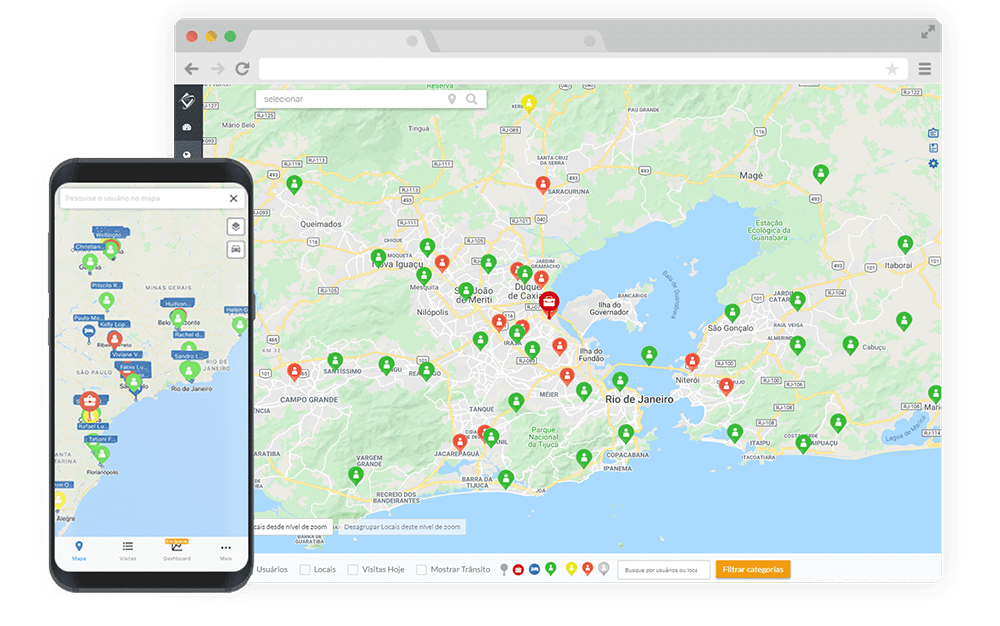The height and width of the screenshot is (626, 1000).
Task: Click the location pin icon in selecionar box
Action: (452, 99)
